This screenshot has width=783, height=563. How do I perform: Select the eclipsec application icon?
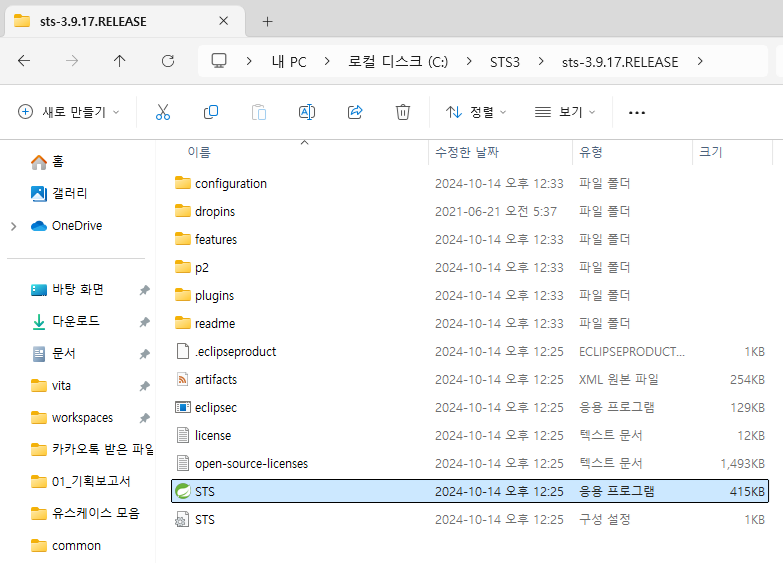[x=183, y=408]
